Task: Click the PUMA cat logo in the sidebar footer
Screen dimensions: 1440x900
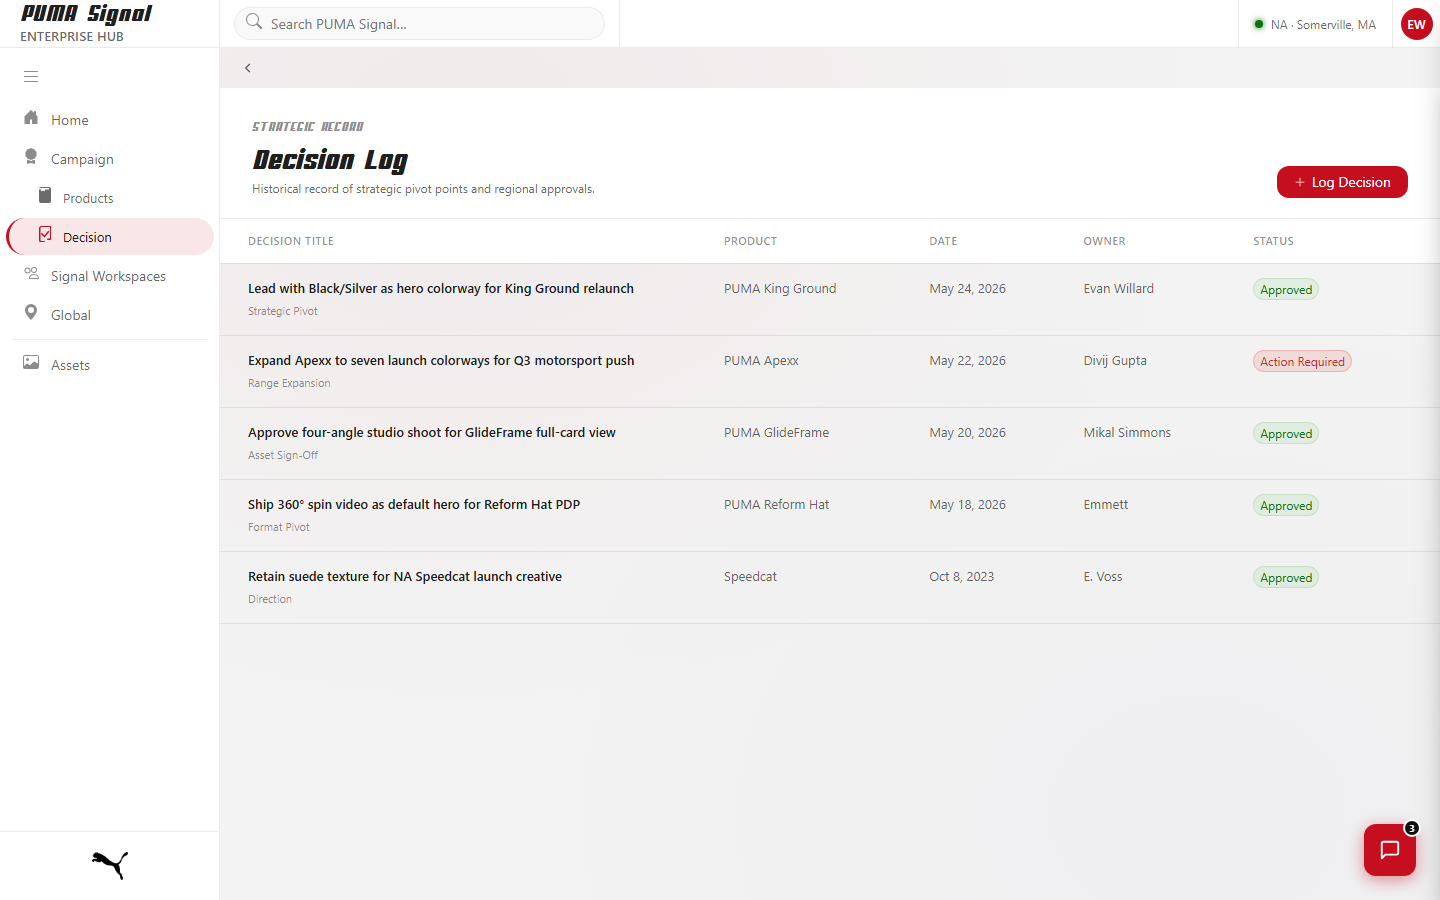Action: tap(110, 865)
